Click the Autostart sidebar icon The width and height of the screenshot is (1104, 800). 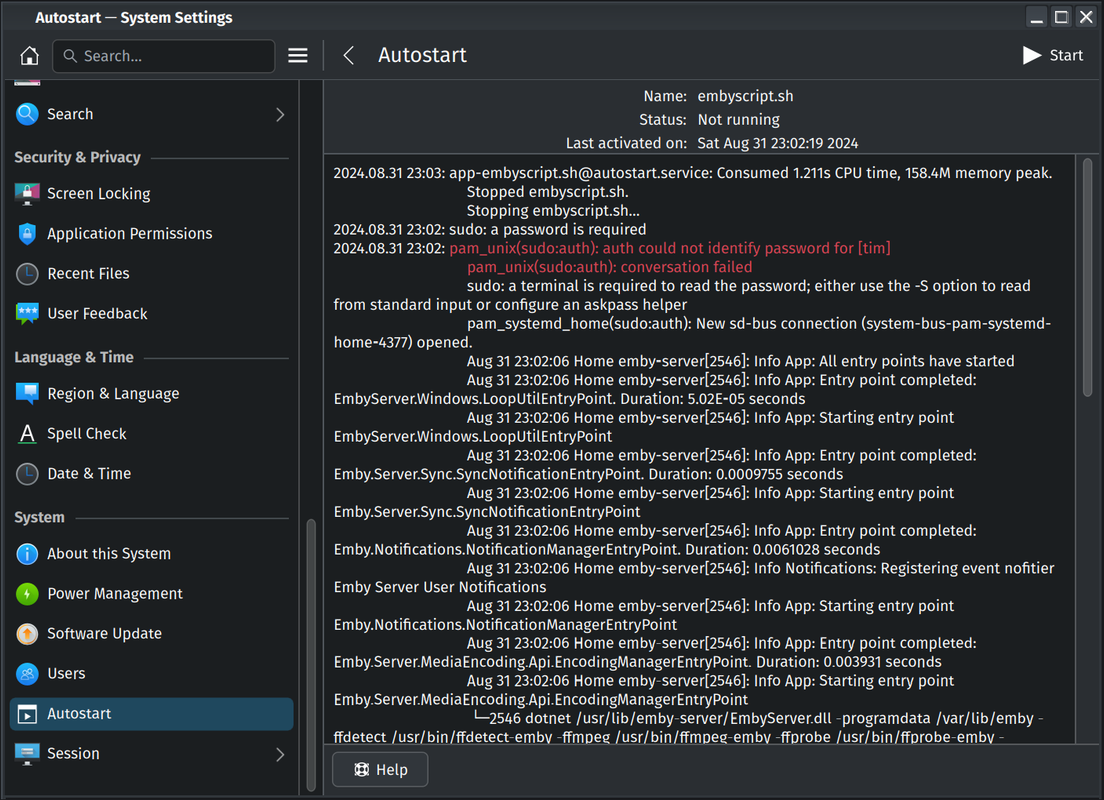(27, 714)
